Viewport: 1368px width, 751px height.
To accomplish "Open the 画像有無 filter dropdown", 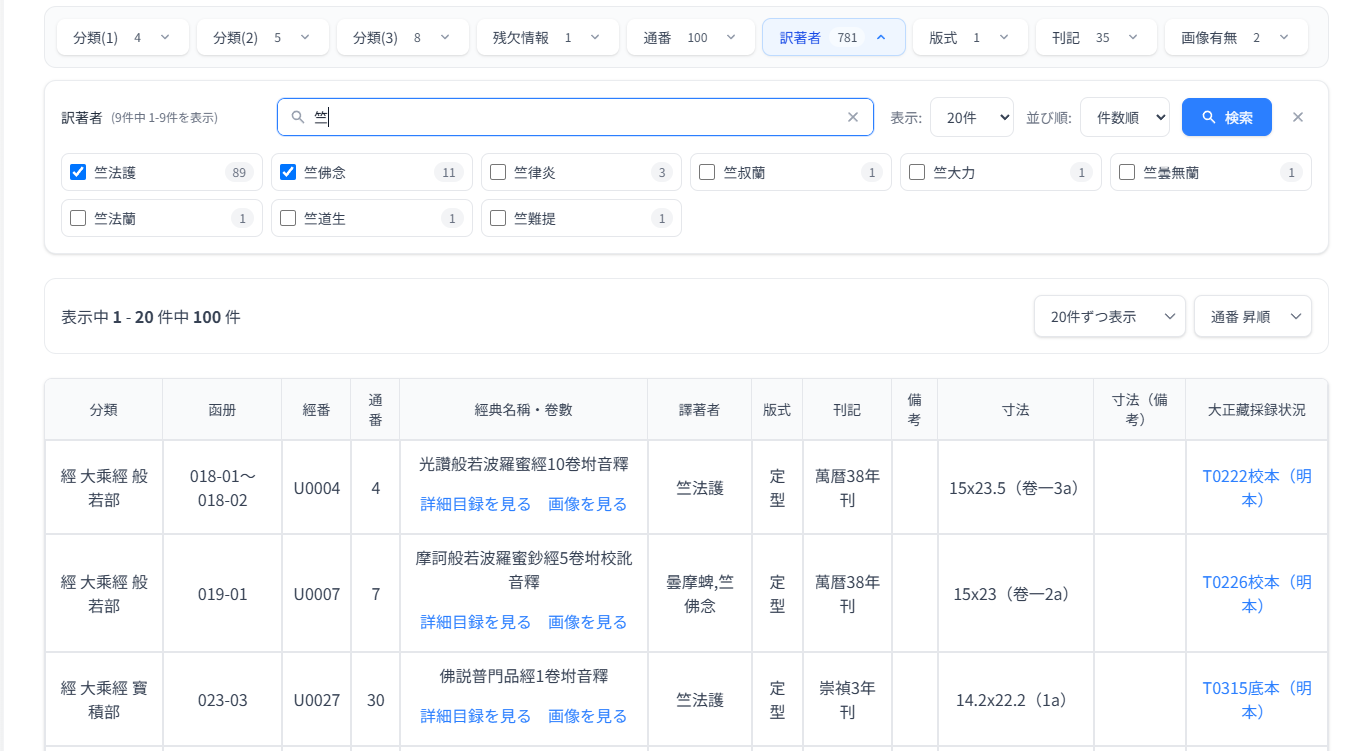I will click(x=1236, y=37).
